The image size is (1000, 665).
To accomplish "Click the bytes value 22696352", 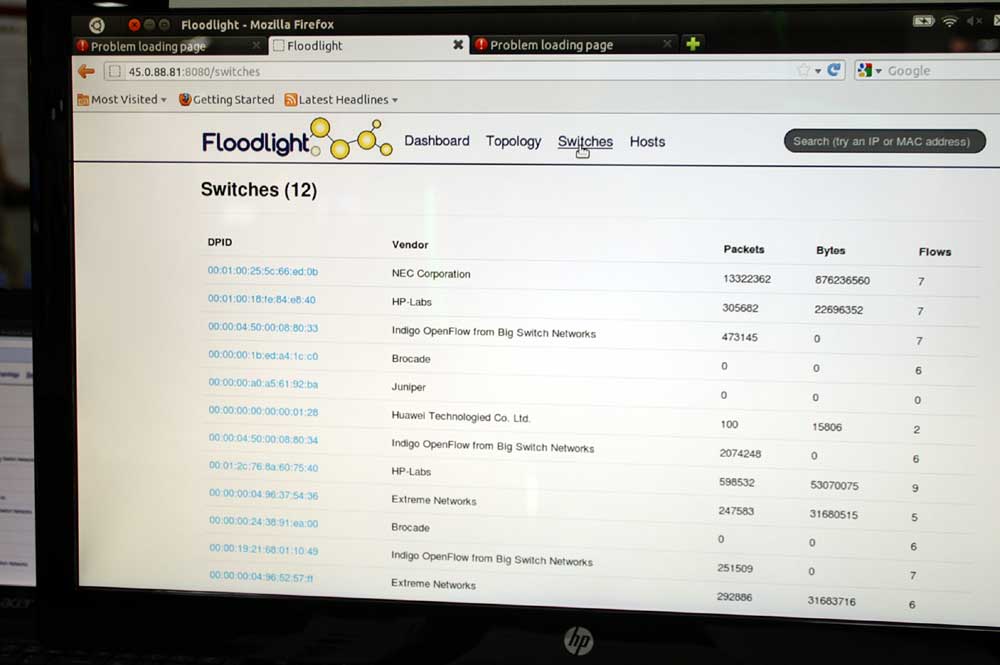I will click(839, 310).
